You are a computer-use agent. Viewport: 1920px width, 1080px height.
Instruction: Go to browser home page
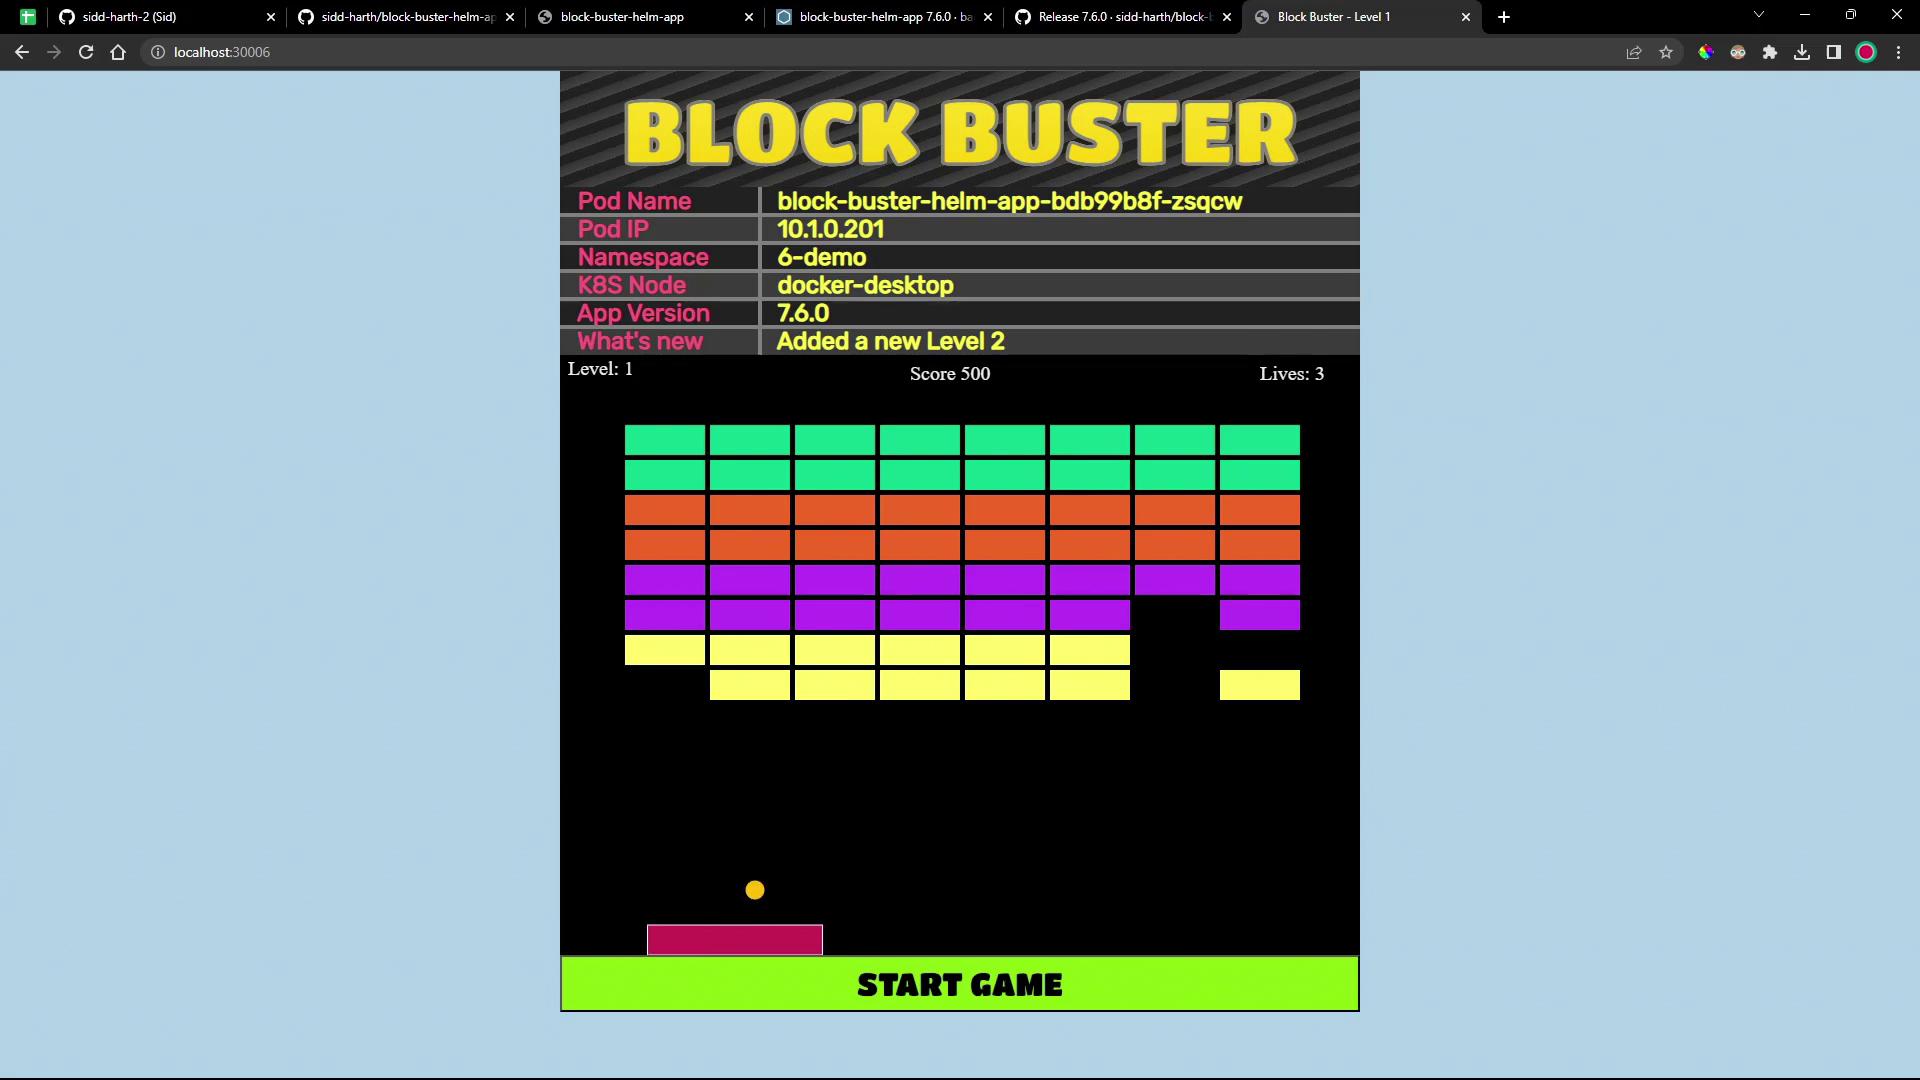118,52
